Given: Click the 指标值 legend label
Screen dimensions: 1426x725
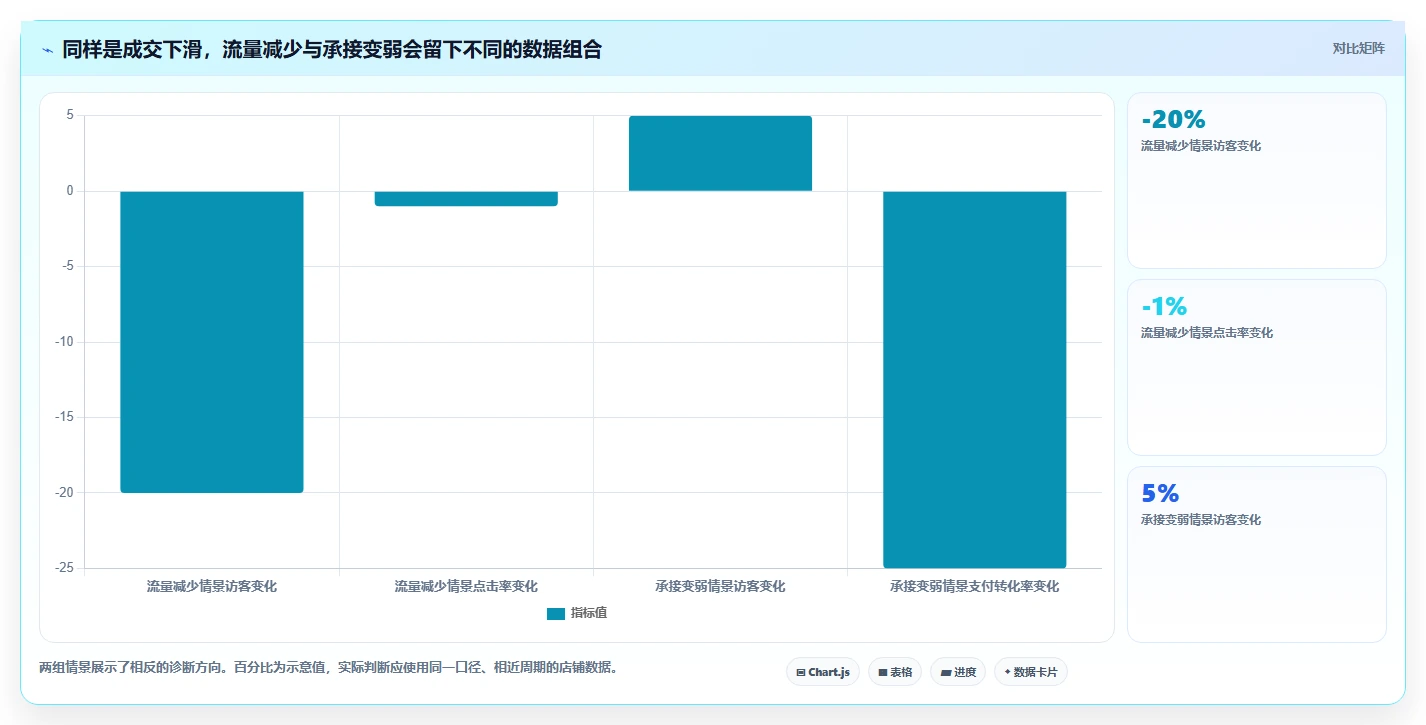Looking at the screenshot, I should tap(589, 613).
